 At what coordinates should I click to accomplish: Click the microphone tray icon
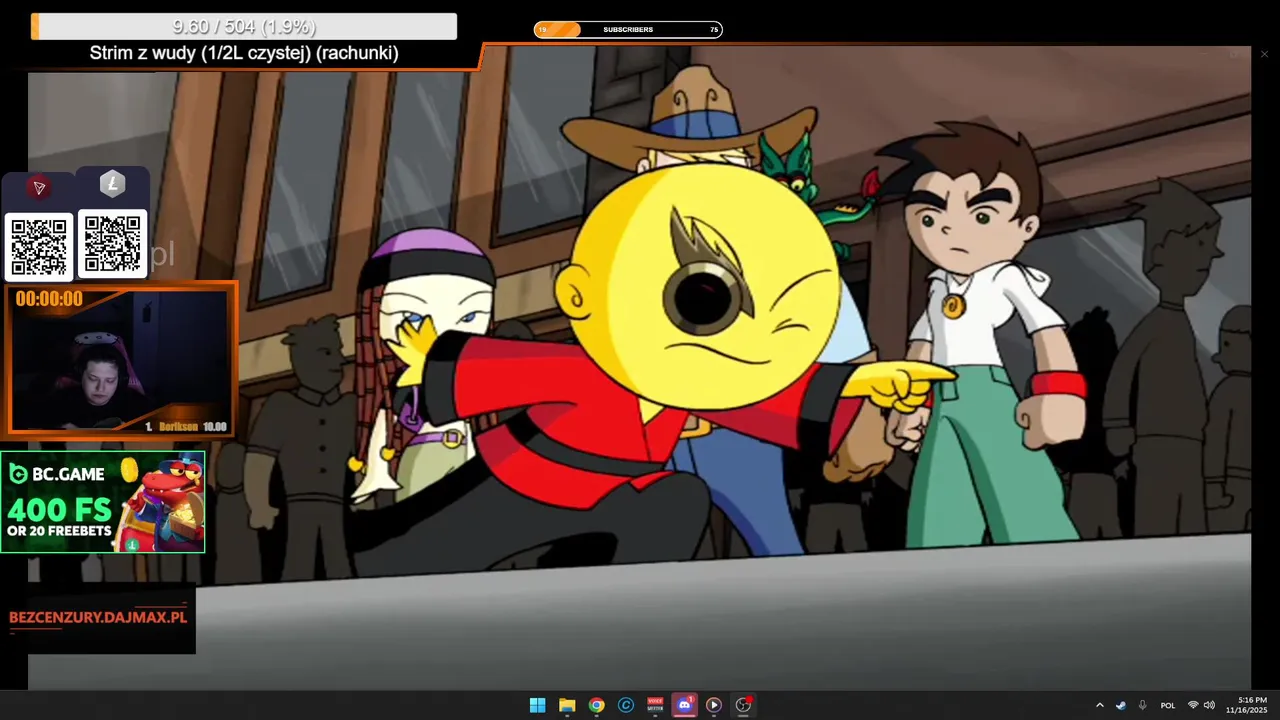click(1142, 705)
